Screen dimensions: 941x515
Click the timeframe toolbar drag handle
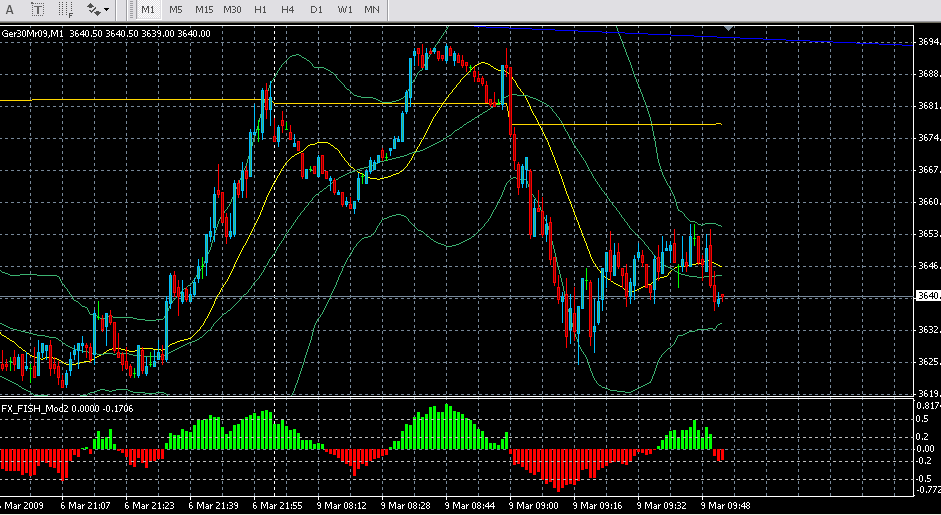coord(132,9)
